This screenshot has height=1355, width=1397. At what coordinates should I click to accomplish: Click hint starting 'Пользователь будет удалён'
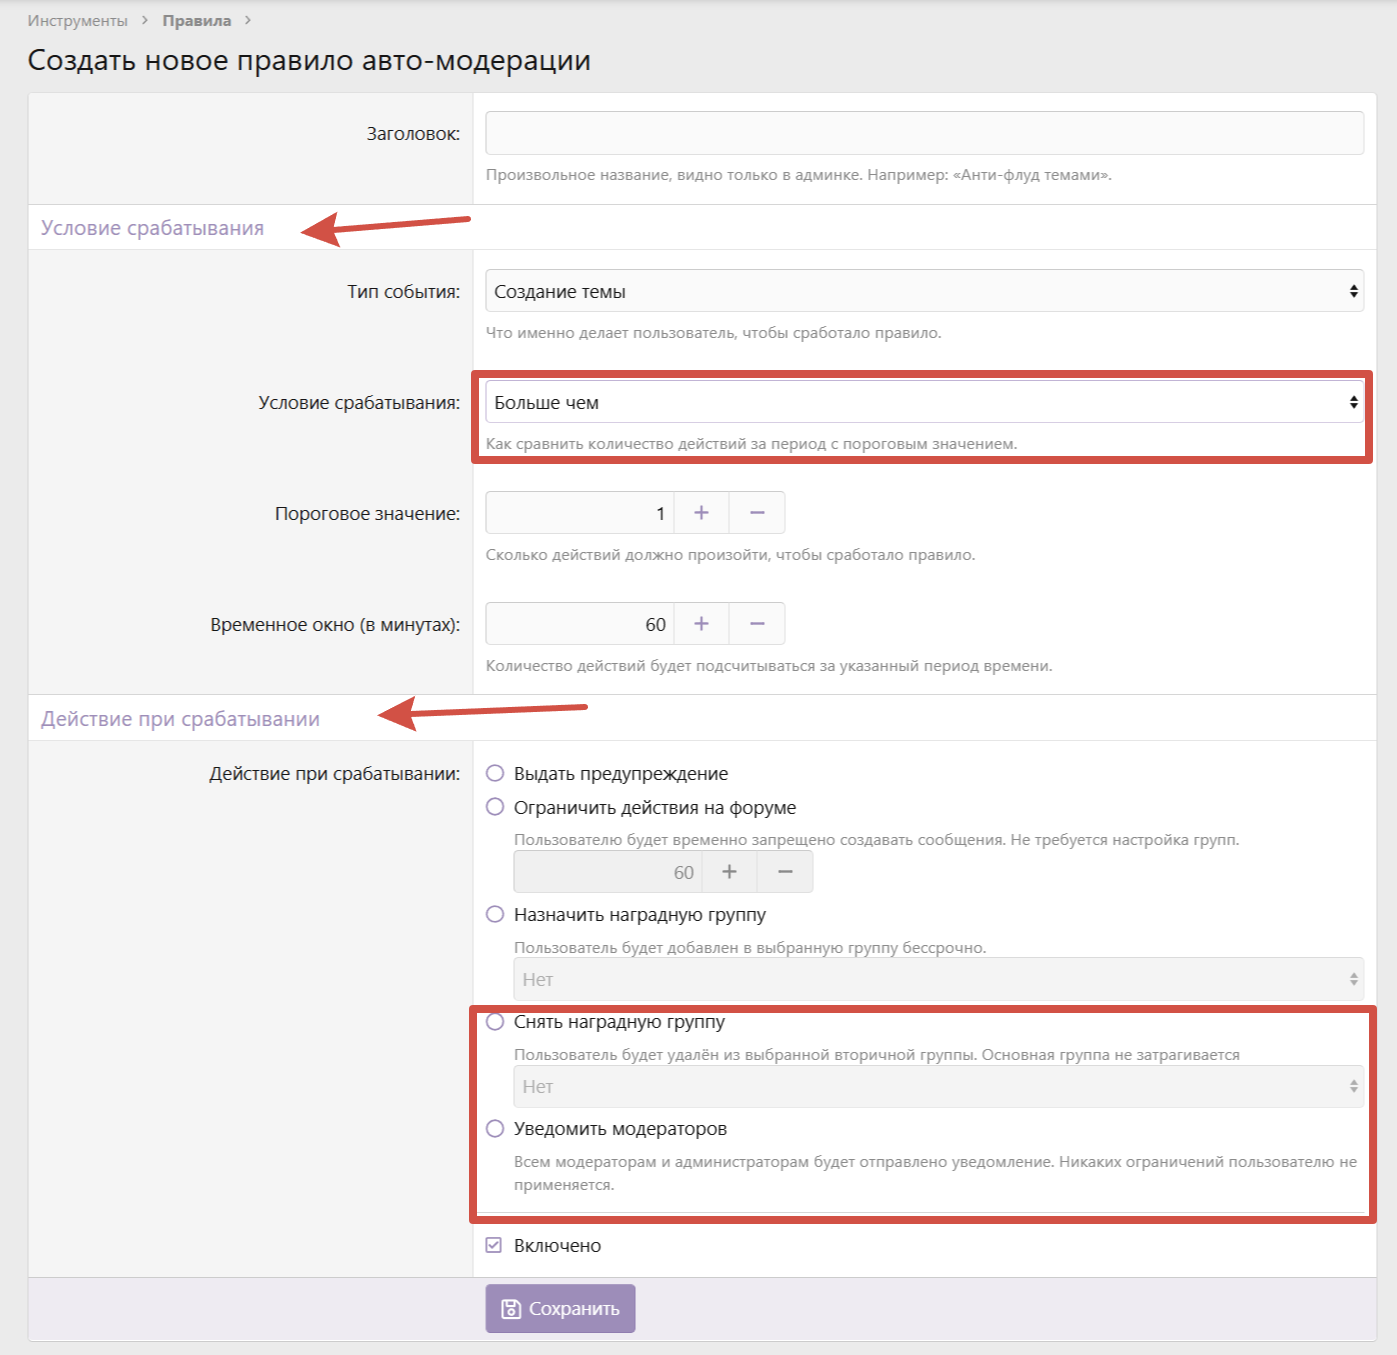(877, 1055)
